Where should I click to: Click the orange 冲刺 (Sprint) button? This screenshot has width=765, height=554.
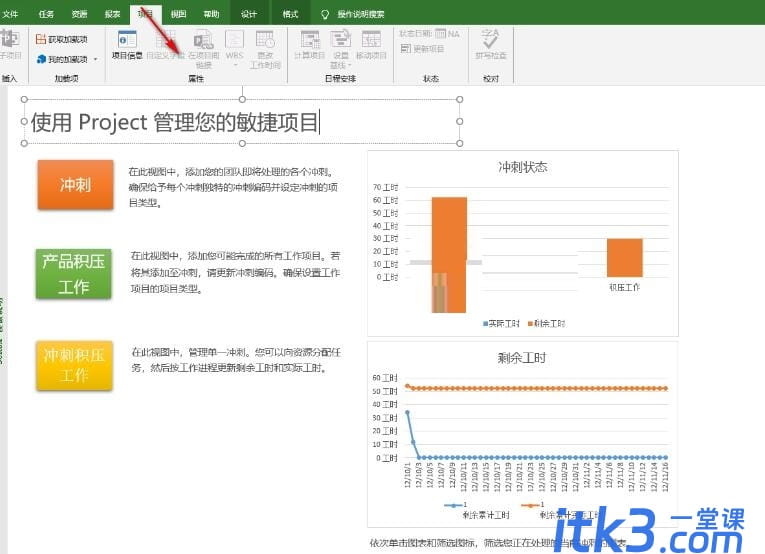tap(75, 185)
